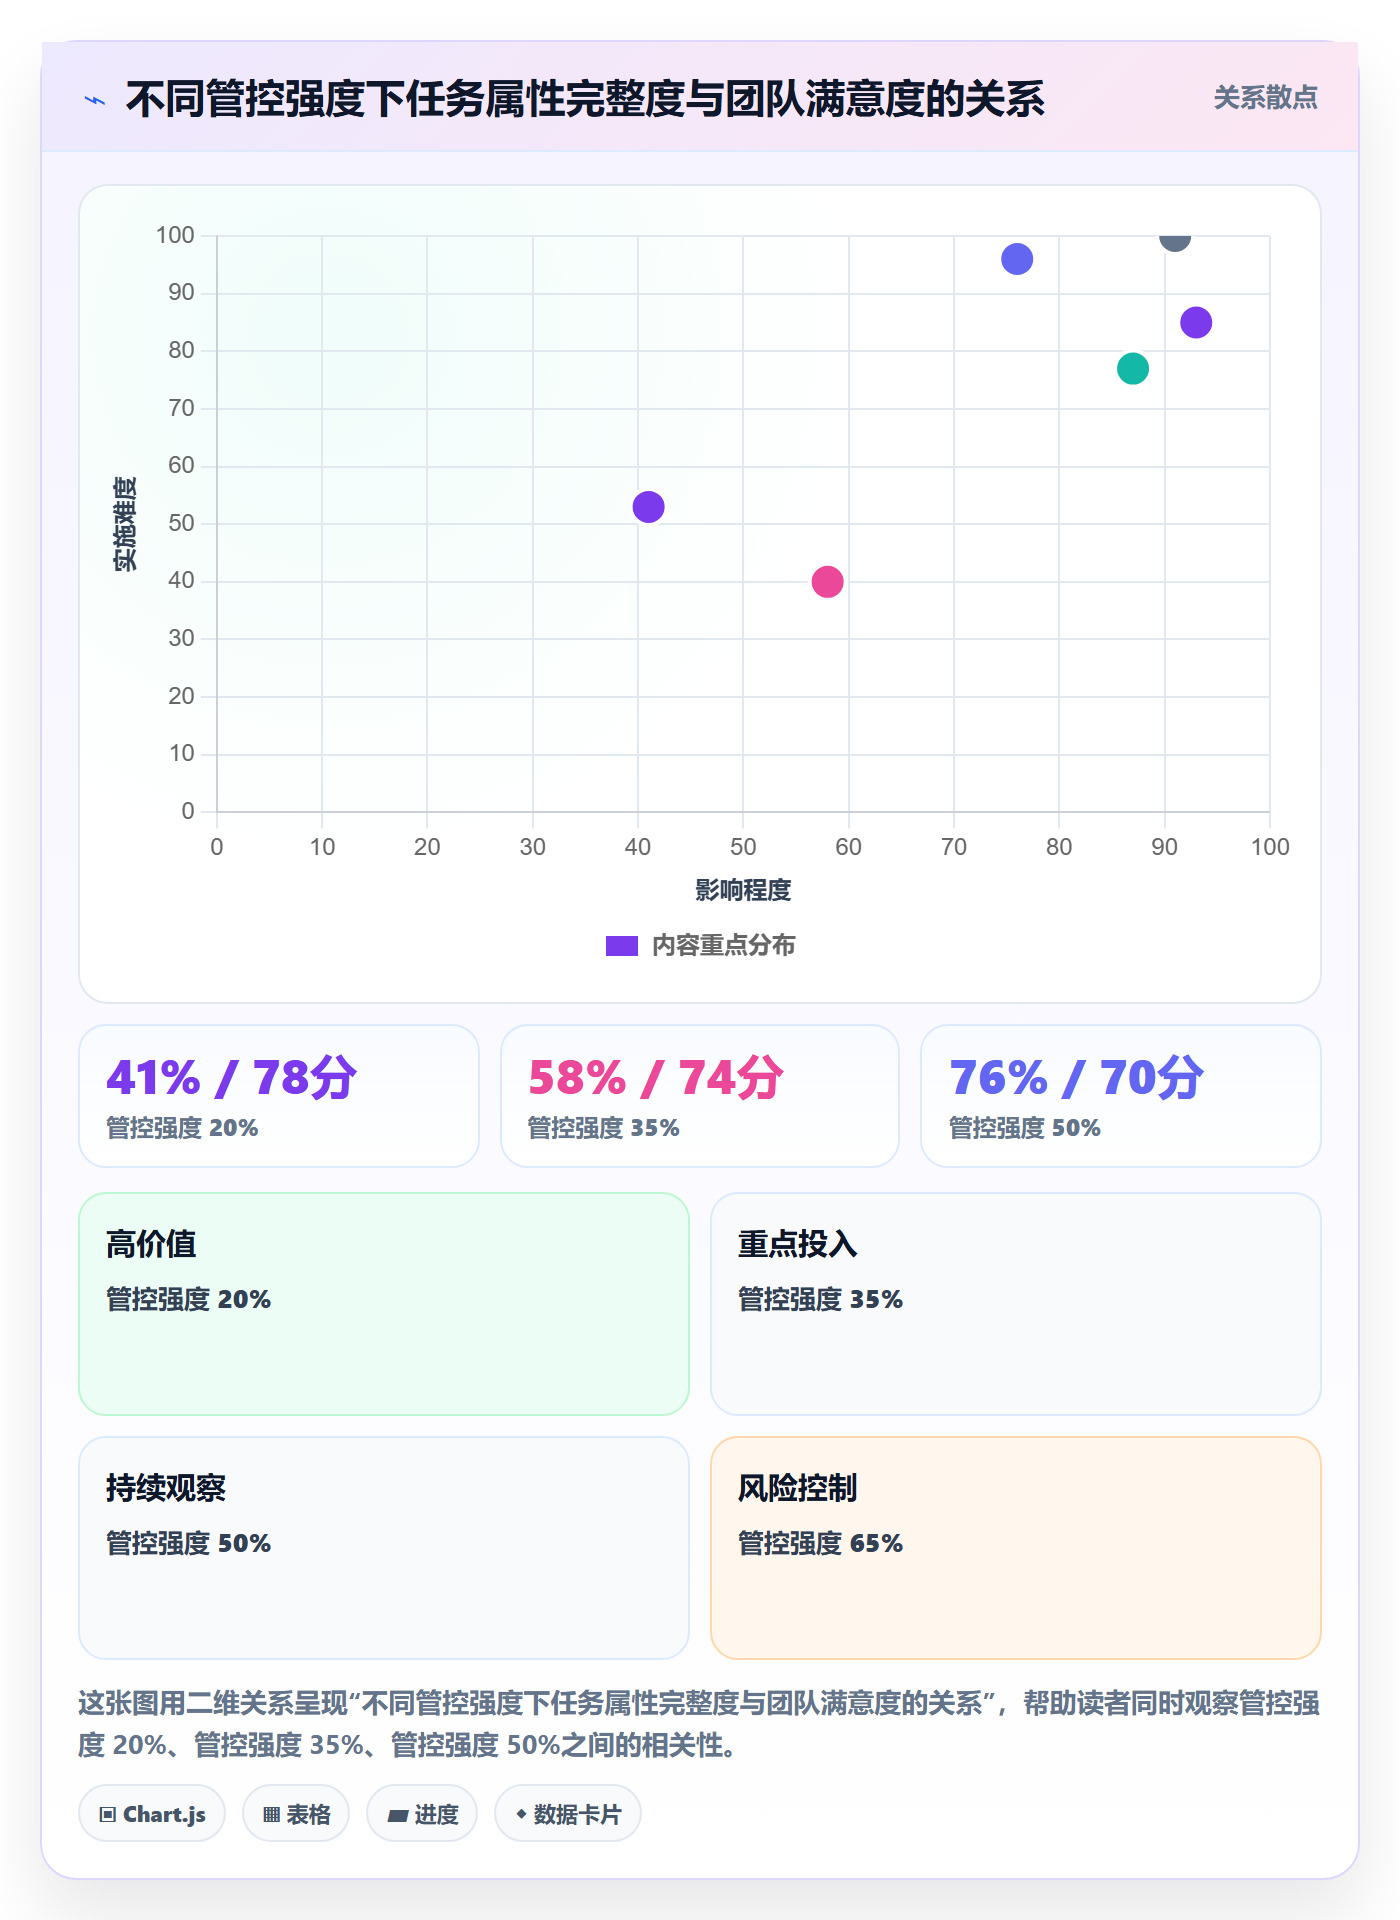Click the chart title 不同管控强度下任务属性完整度与团队满意度的关系

click(x=585, y=99)
